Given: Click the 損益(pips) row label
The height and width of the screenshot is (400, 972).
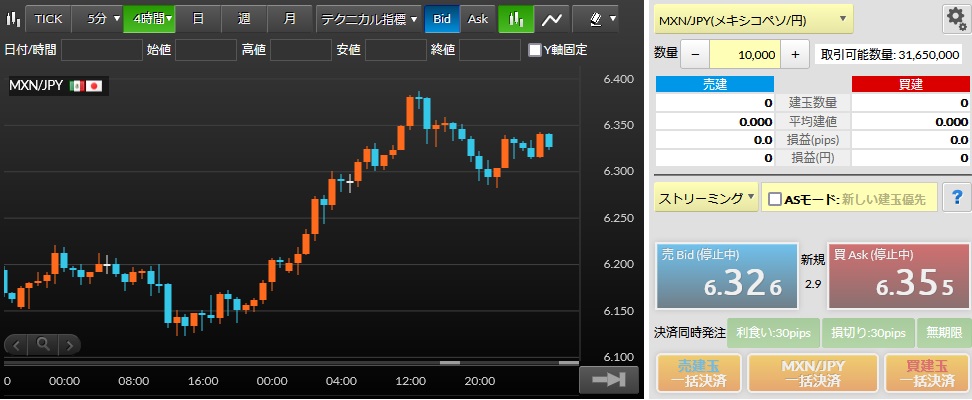Looking at the screenshot, I should pos(813,140).
